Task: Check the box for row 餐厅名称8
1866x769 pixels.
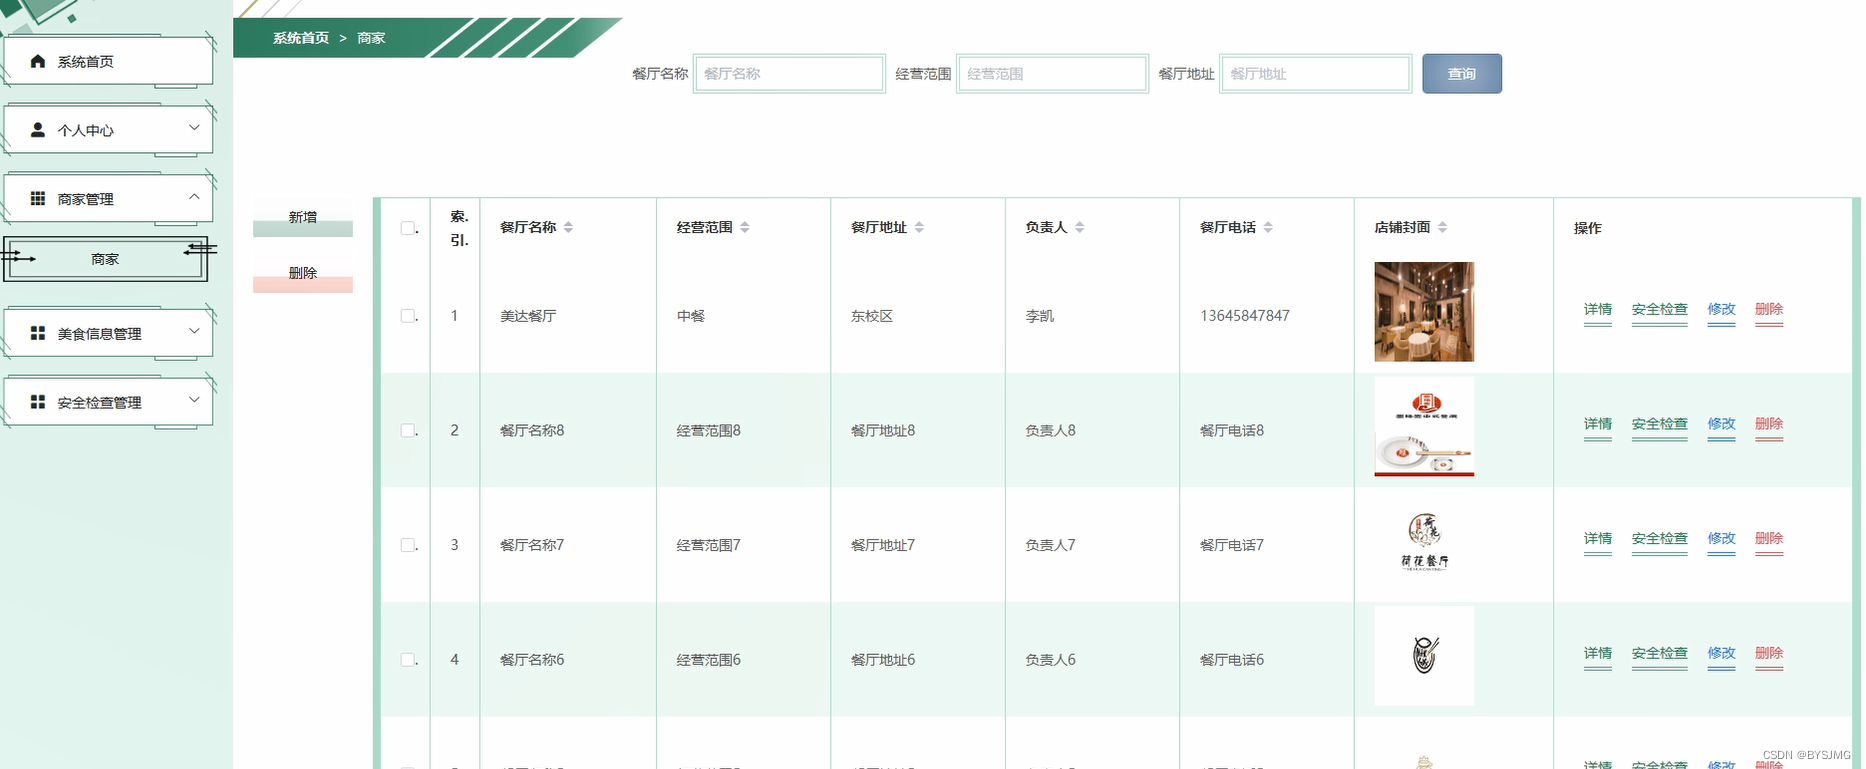Action: (x=408, y=430)
